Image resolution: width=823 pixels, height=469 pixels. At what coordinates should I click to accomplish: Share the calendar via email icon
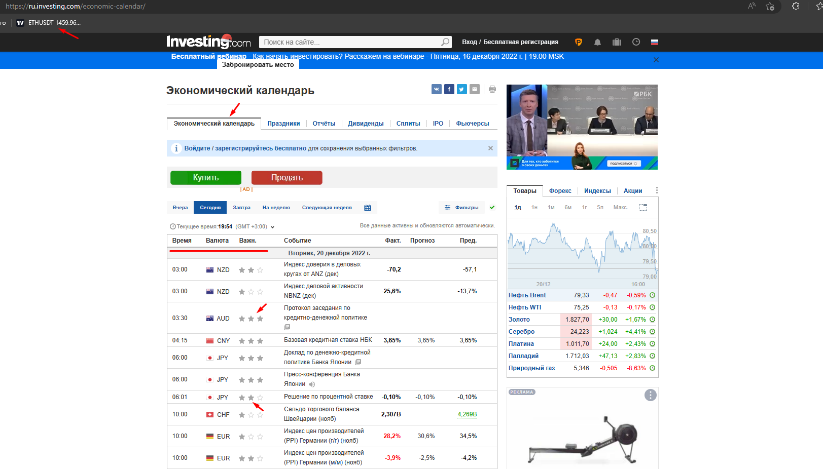tap(474, 89)
